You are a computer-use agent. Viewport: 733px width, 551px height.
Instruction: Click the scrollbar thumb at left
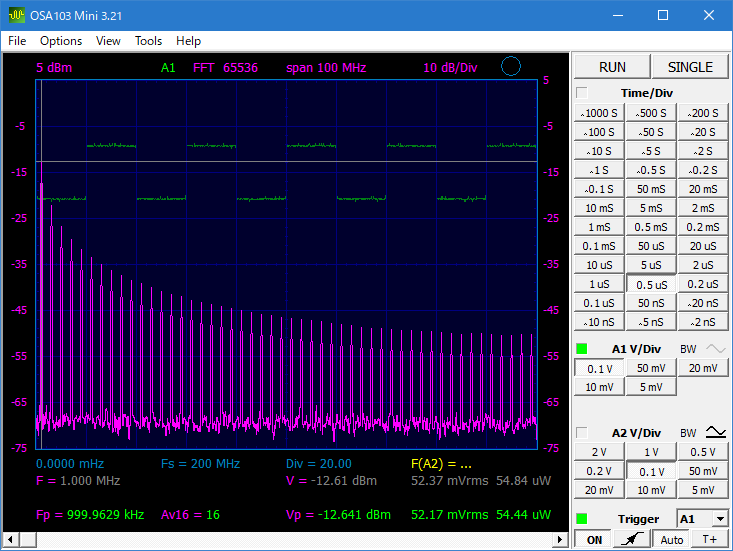tap(28, 539)
